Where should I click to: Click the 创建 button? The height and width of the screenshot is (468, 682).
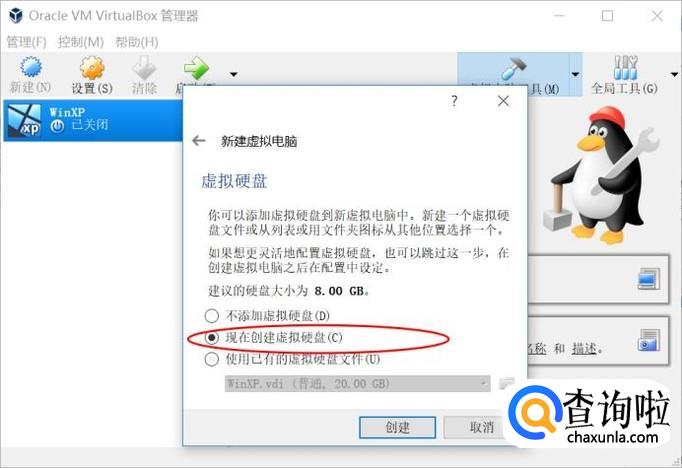tap(397, 427)
